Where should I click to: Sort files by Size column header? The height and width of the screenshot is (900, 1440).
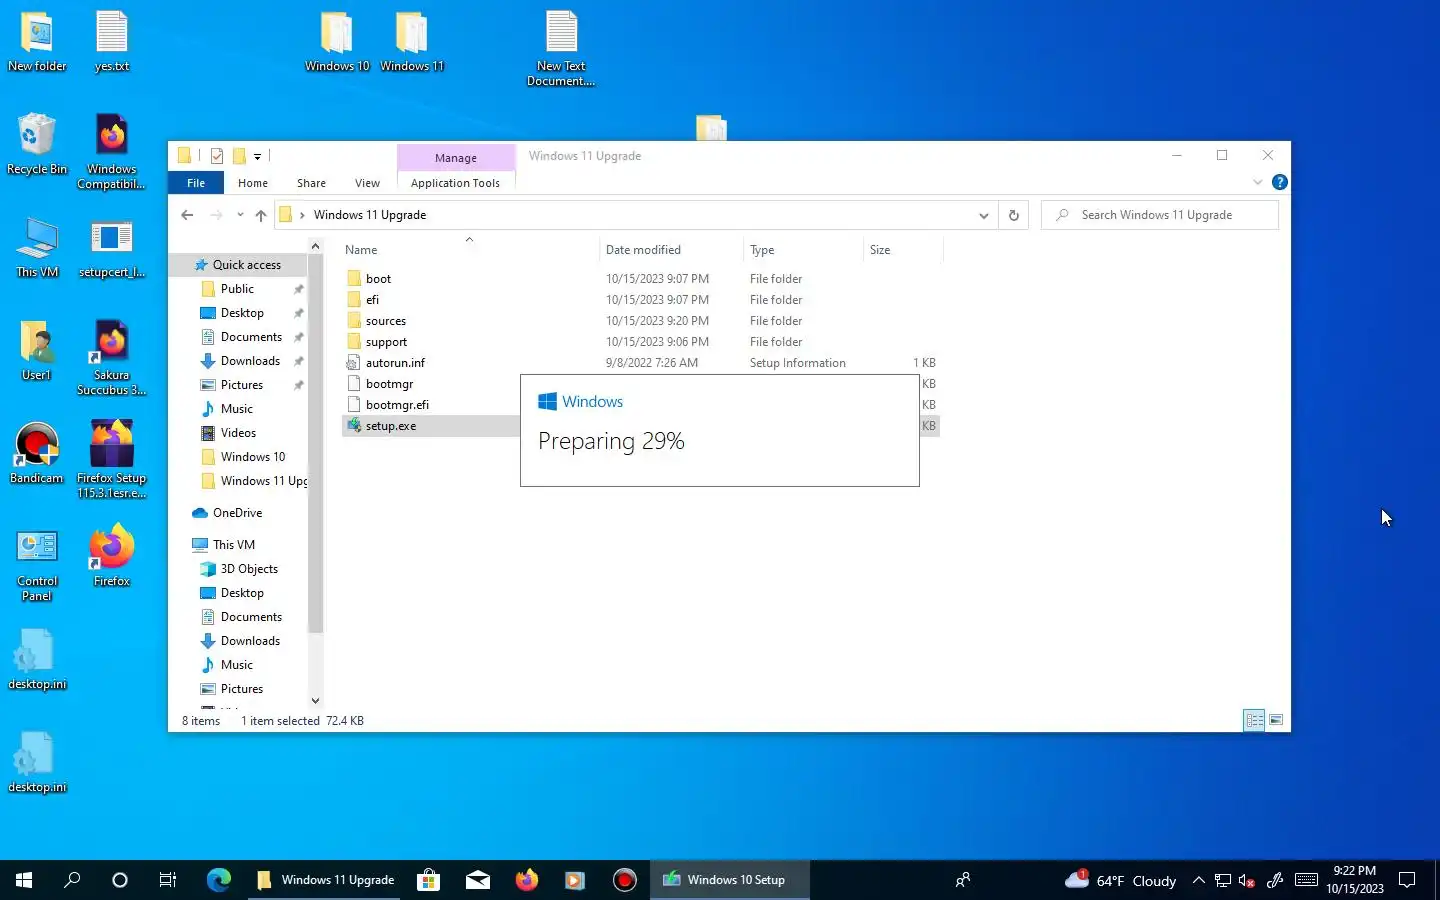pyautogui.click(x=903, y=250)
